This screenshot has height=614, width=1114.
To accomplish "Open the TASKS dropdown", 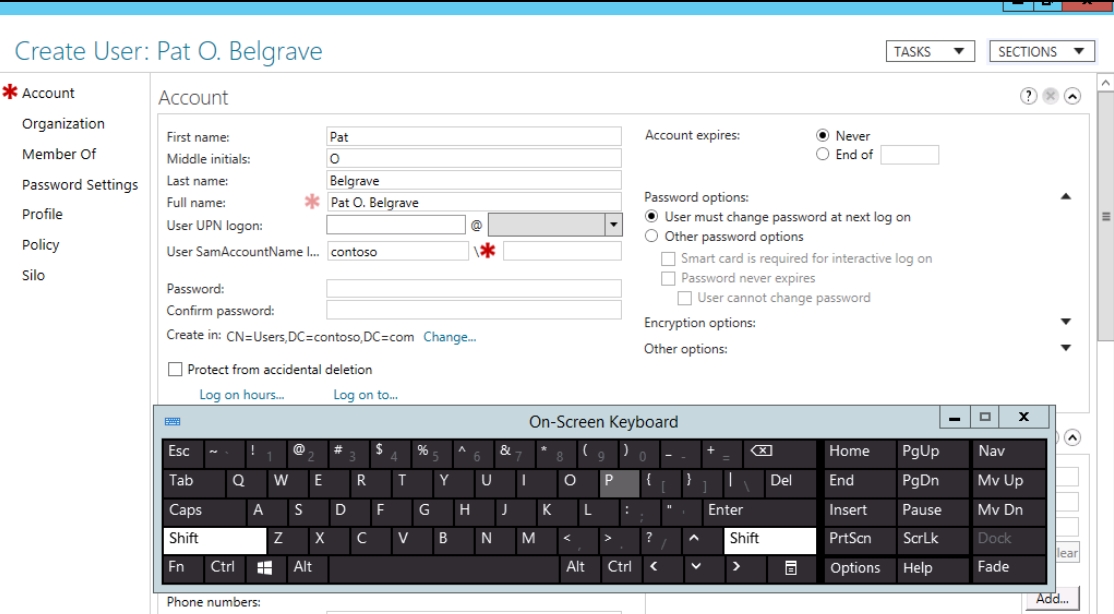I will (930, 51).
